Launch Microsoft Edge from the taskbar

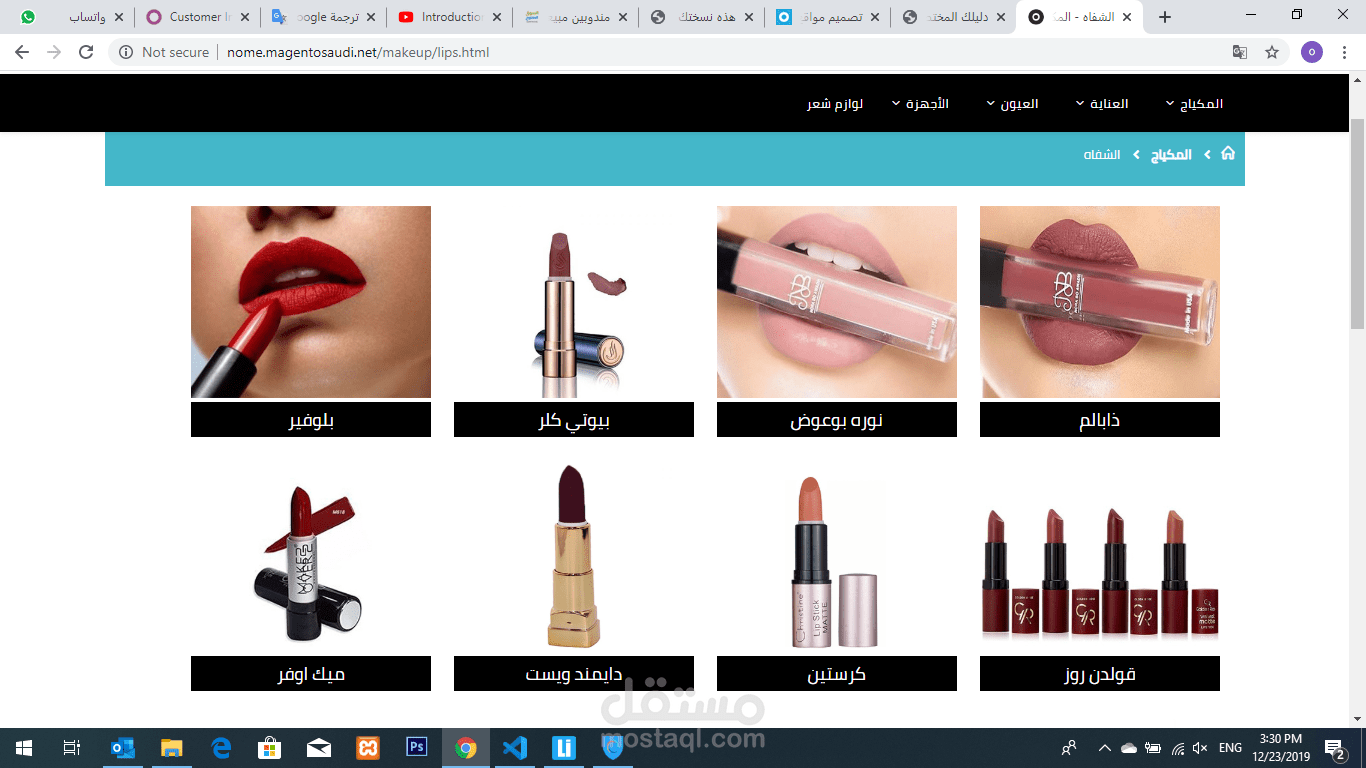[221, 747]
